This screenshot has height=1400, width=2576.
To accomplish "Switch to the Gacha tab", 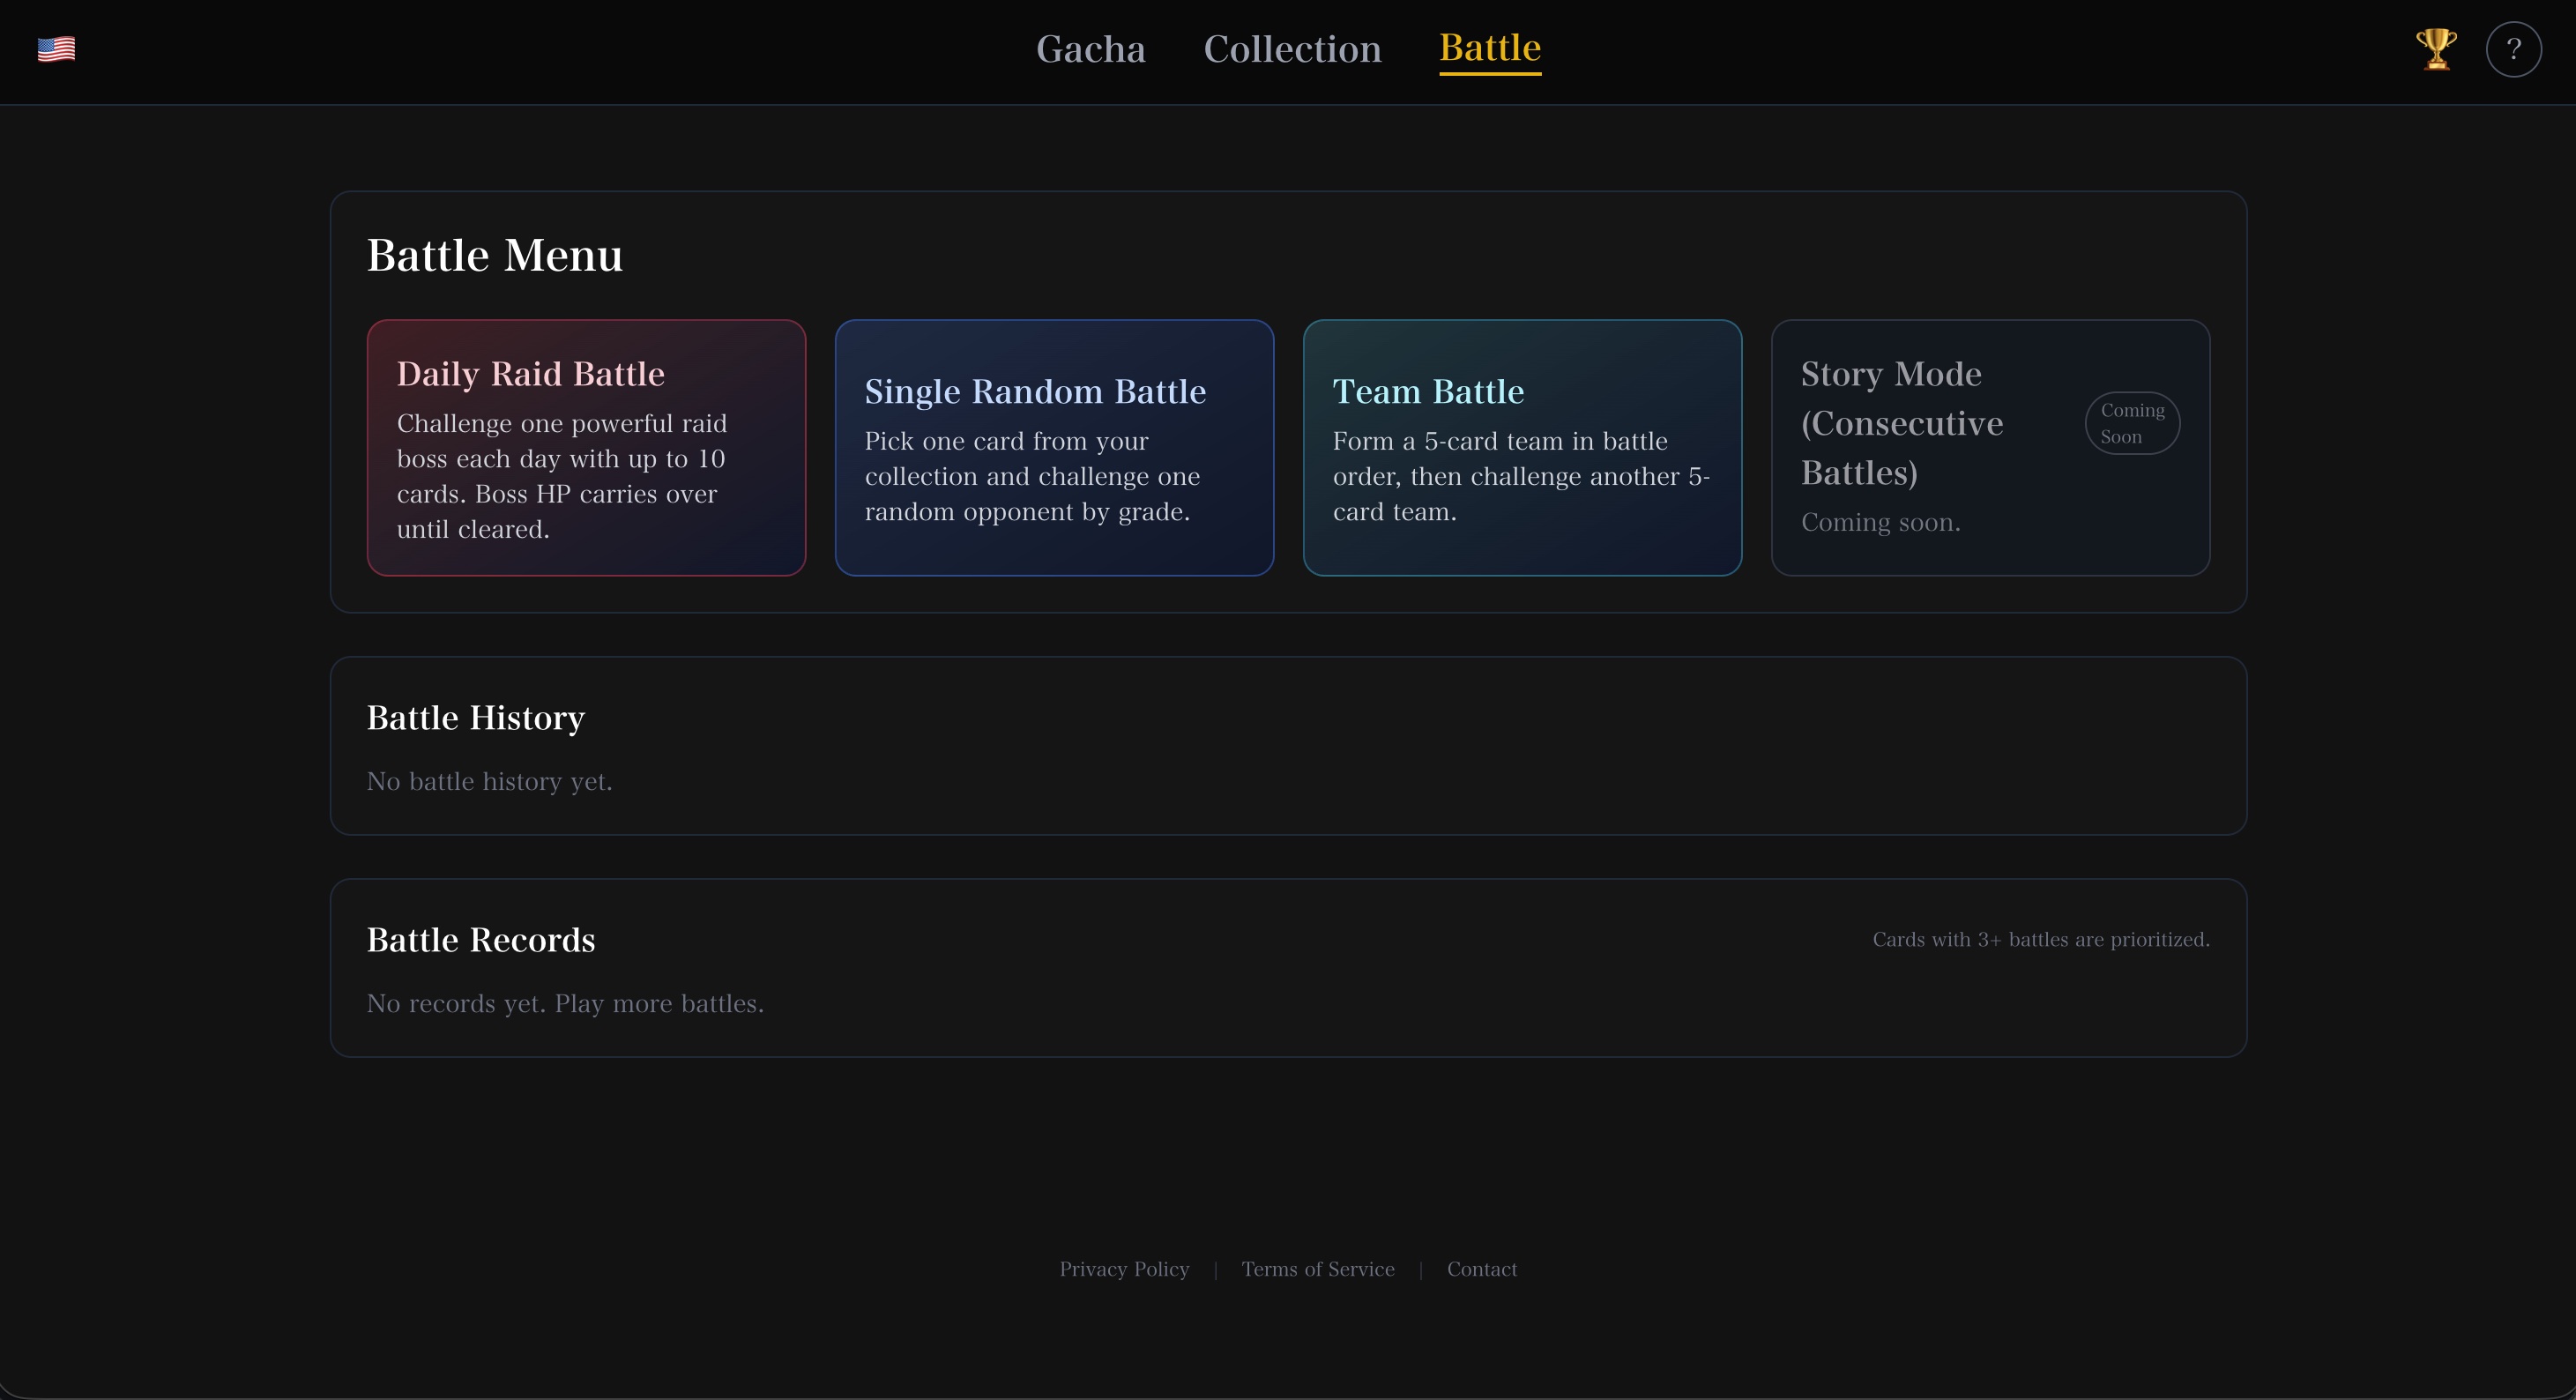I will click(x=1090, y=49).
